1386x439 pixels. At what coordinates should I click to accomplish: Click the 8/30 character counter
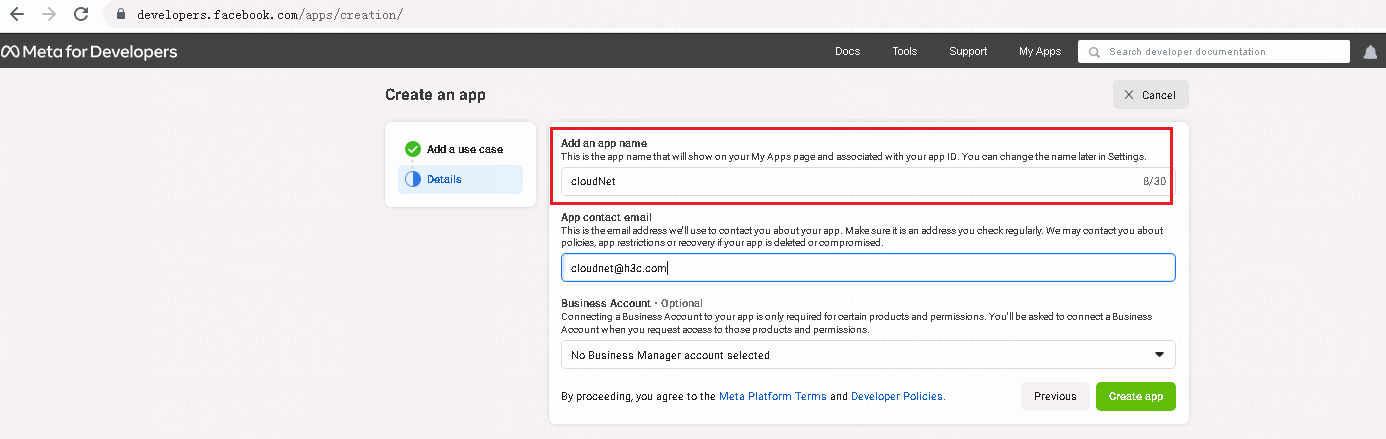[1154, 182]
